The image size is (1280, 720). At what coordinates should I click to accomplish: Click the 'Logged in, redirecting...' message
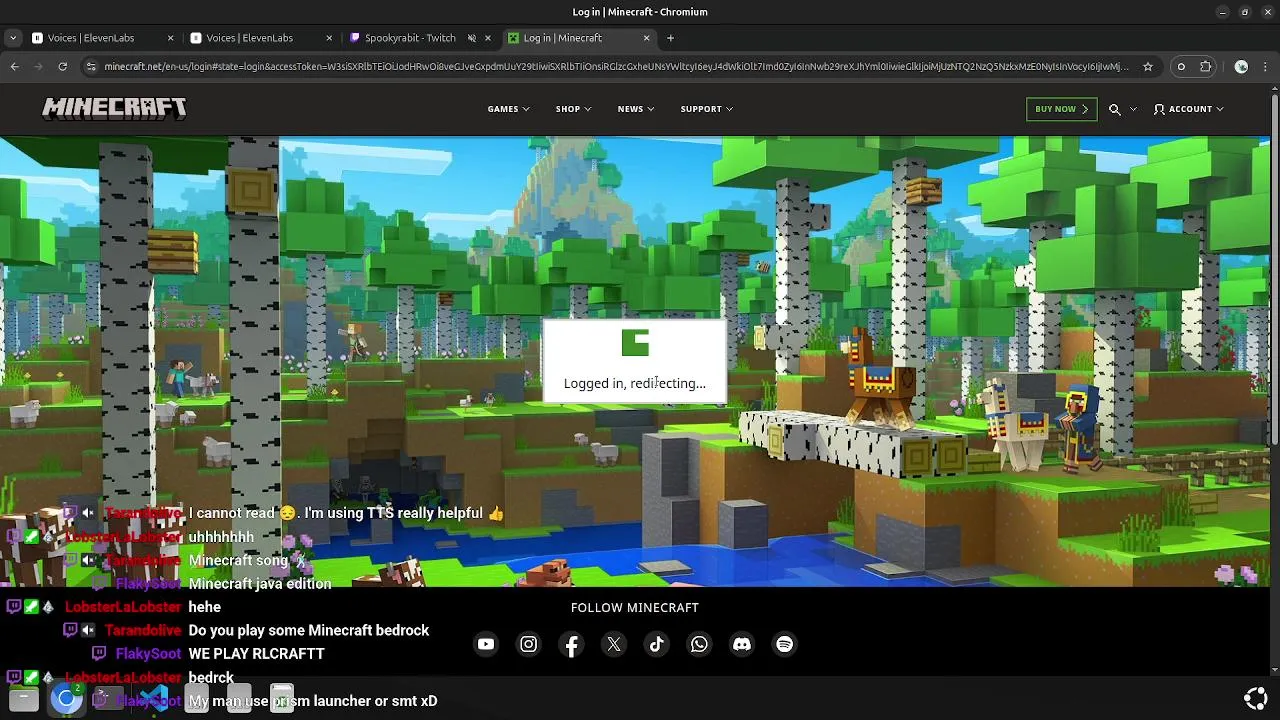pos(634,383)
